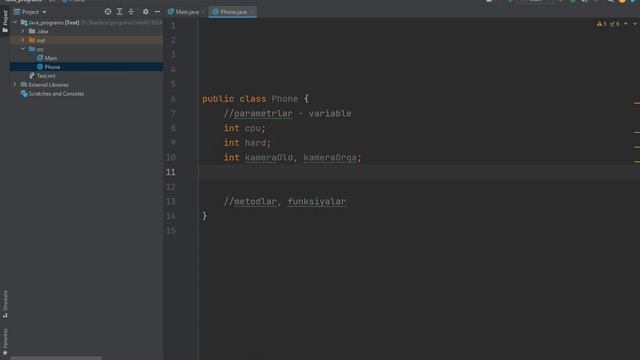
Task: Click line number 11 in gutter
Action: point(171,172)
